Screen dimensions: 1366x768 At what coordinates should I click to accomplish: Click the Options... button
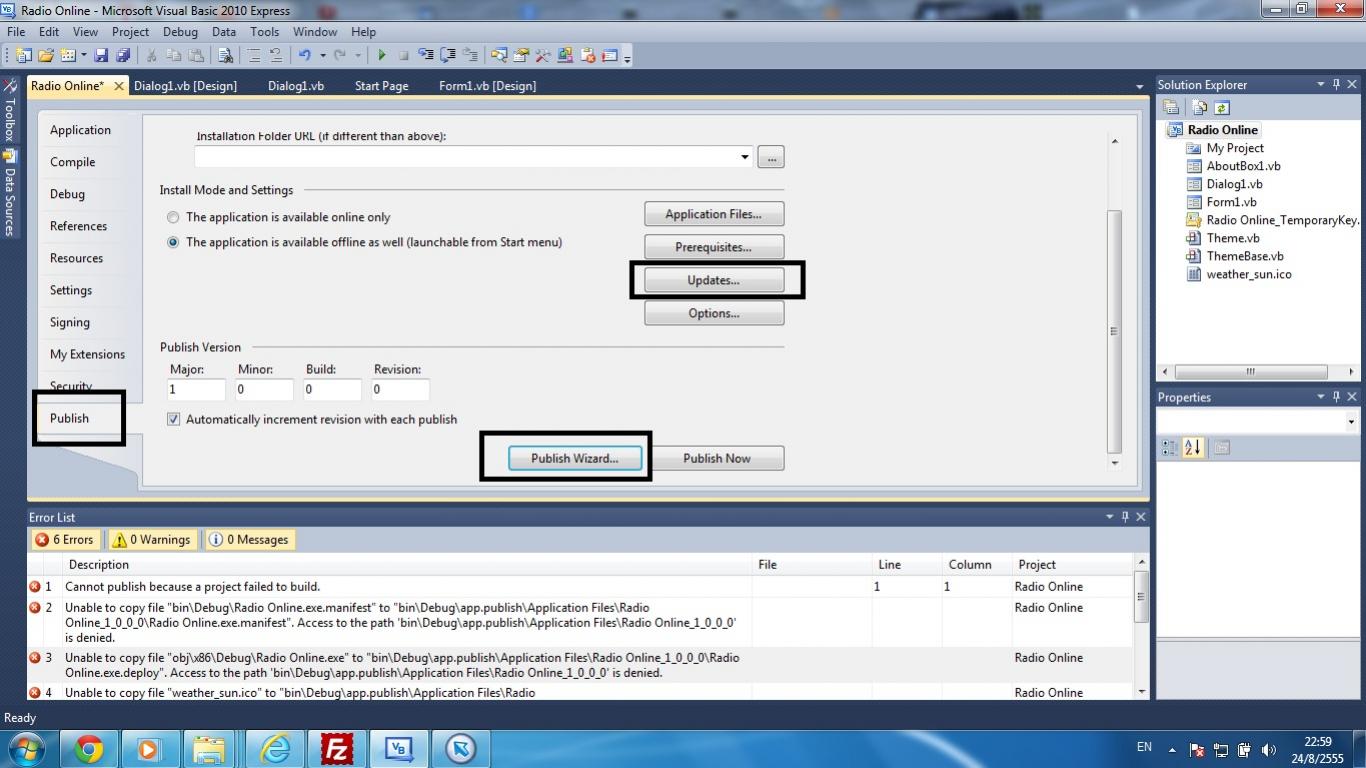tap(713, 313)
